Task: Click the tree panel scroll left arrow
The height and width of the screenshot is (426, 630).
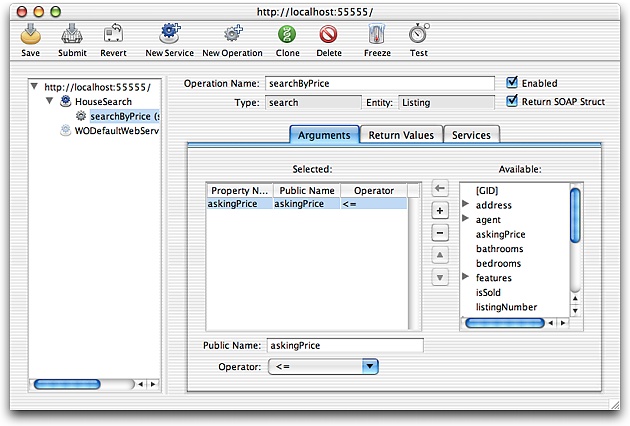Action: [x=140, y=384]
